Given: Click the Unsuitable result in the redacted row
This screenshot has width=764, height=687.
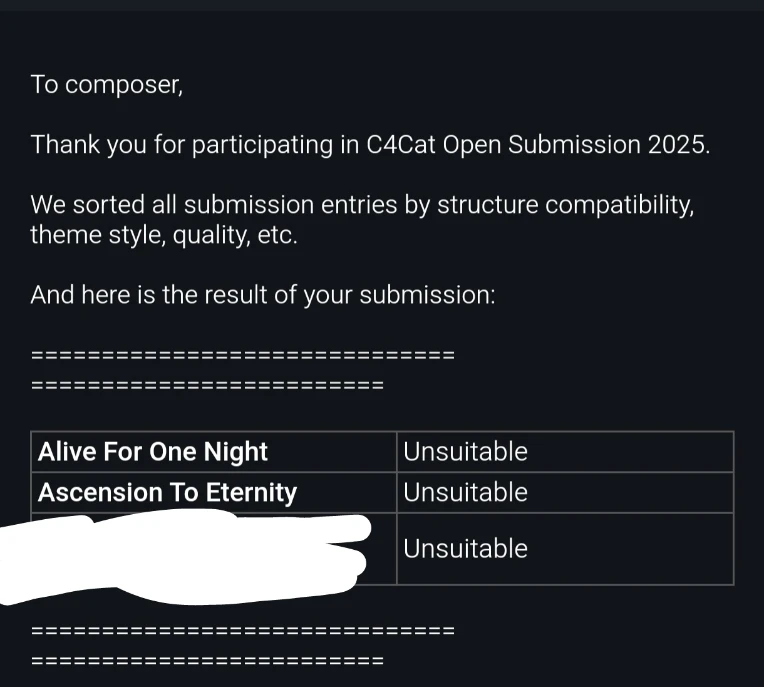Looking at the screenshot, I should click(x=465, y=549).
